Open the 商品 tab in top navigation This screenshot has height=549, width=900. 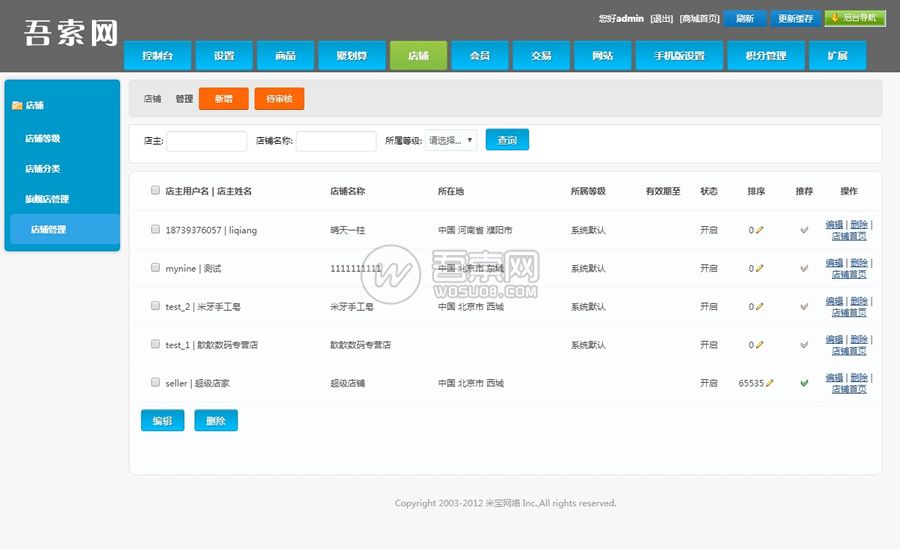285,56
